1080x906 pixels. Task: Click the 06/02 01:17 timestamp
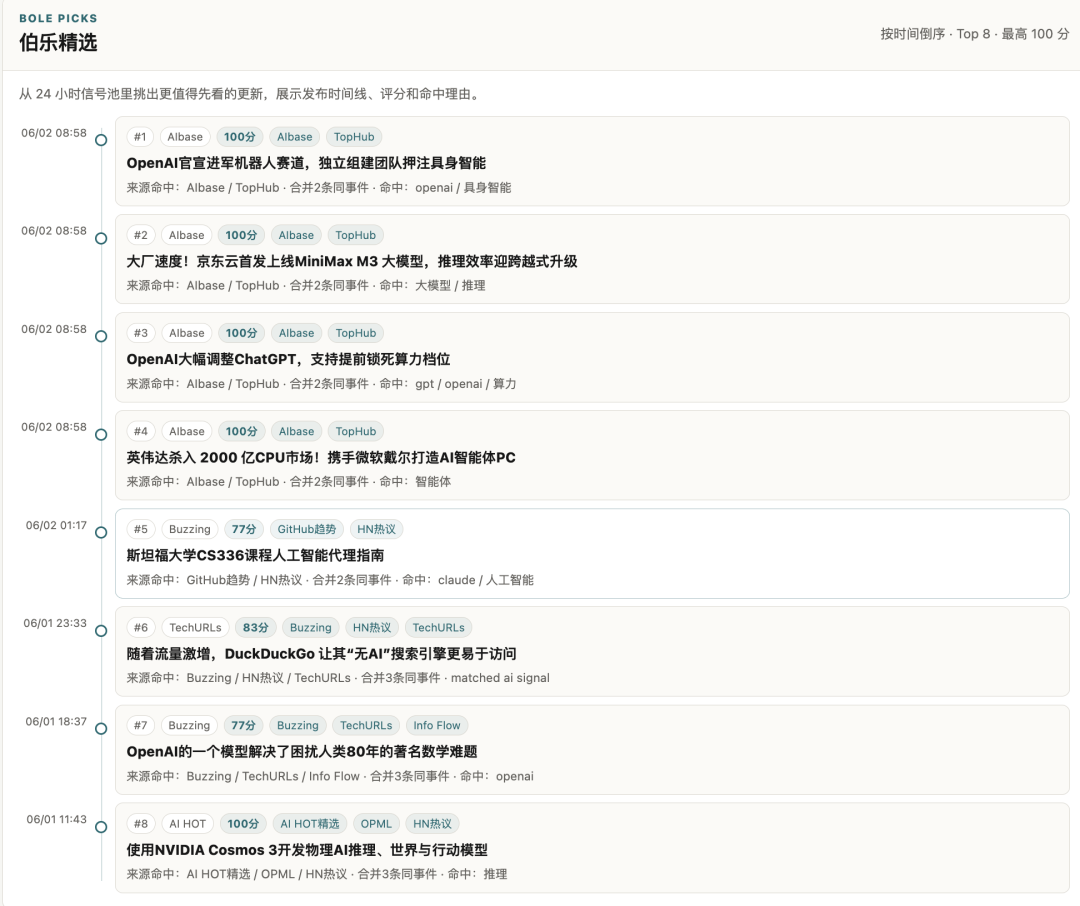[x=56, y=526]
